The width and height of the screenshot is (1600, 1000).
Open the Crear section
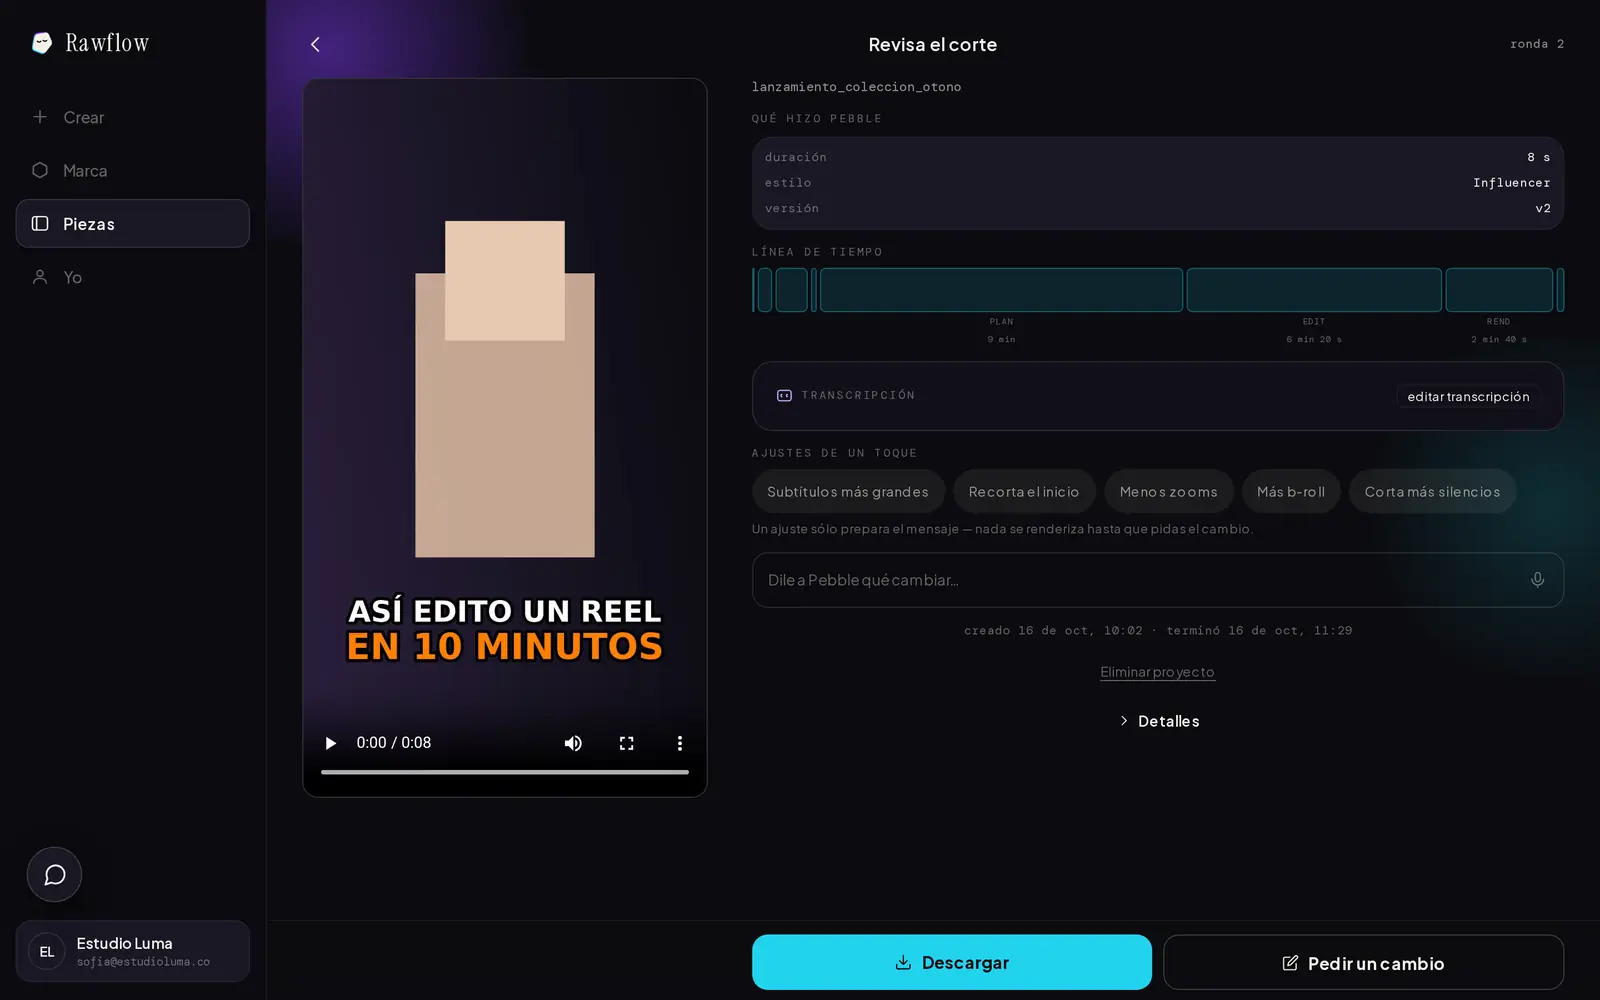(133, 117)
